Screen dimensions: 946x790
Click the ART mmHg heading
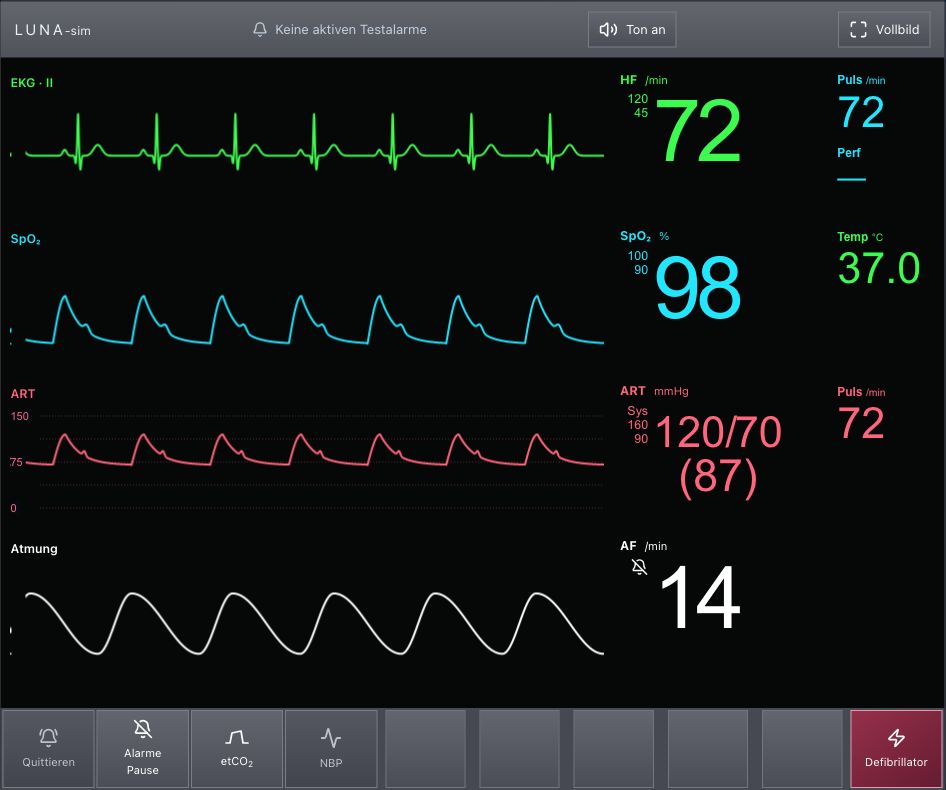pyautogui.click(x=654, y=390)
